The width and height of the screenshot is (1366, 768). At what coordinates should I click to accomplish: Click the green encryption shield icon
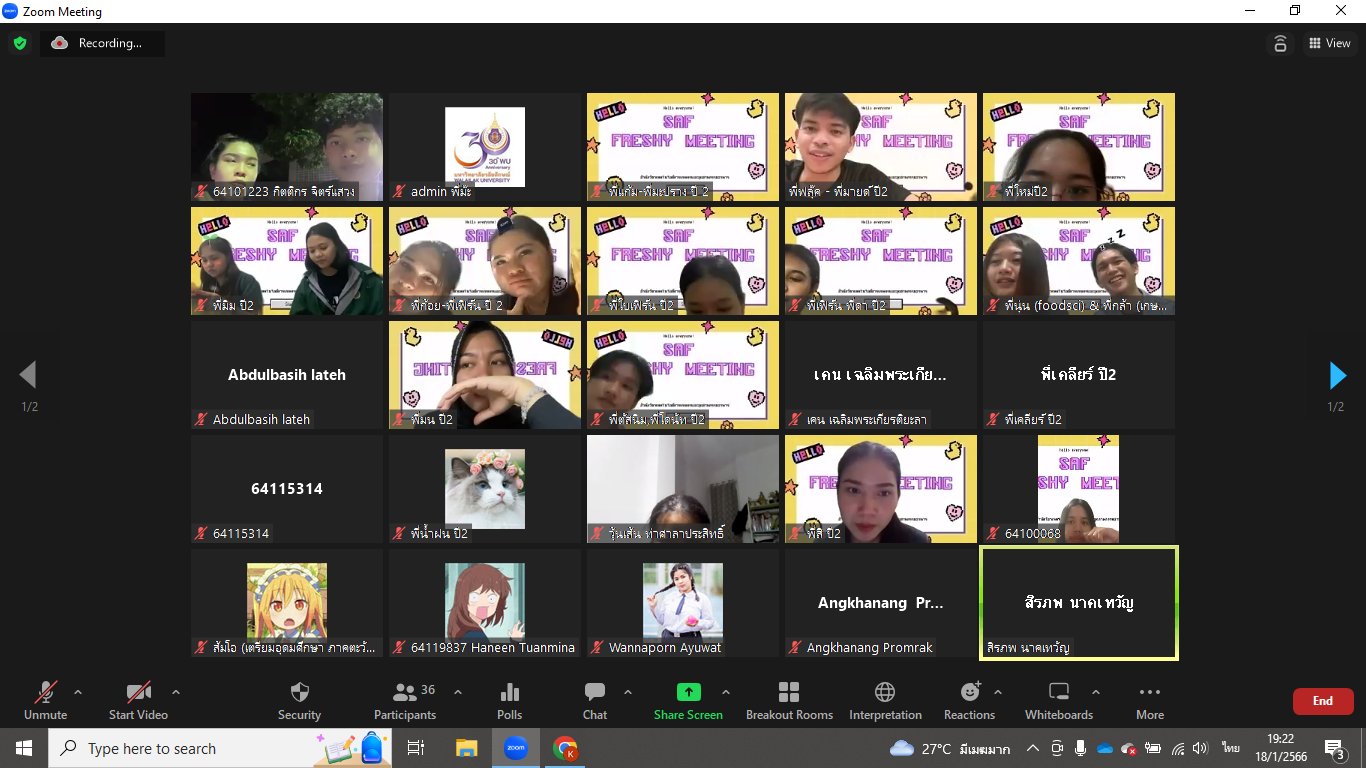[20, 43]
